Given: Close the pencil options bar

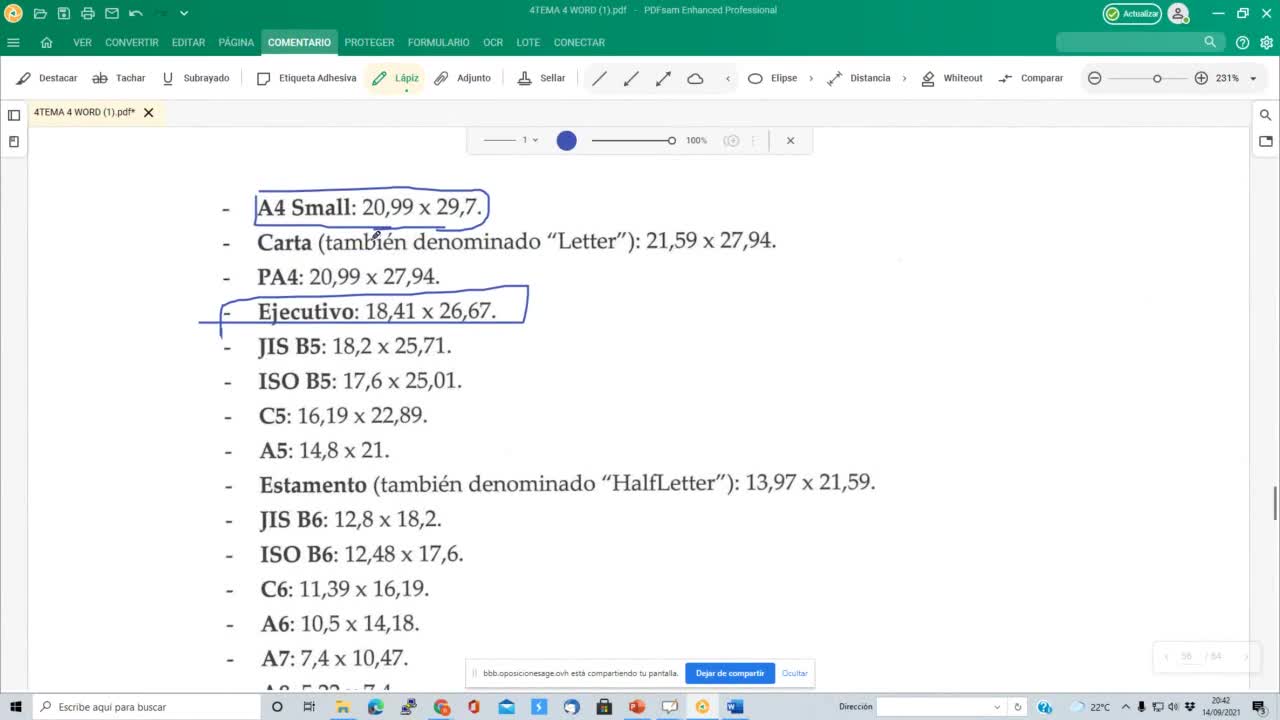Looking at the screenshot, I should click(790, 141).
